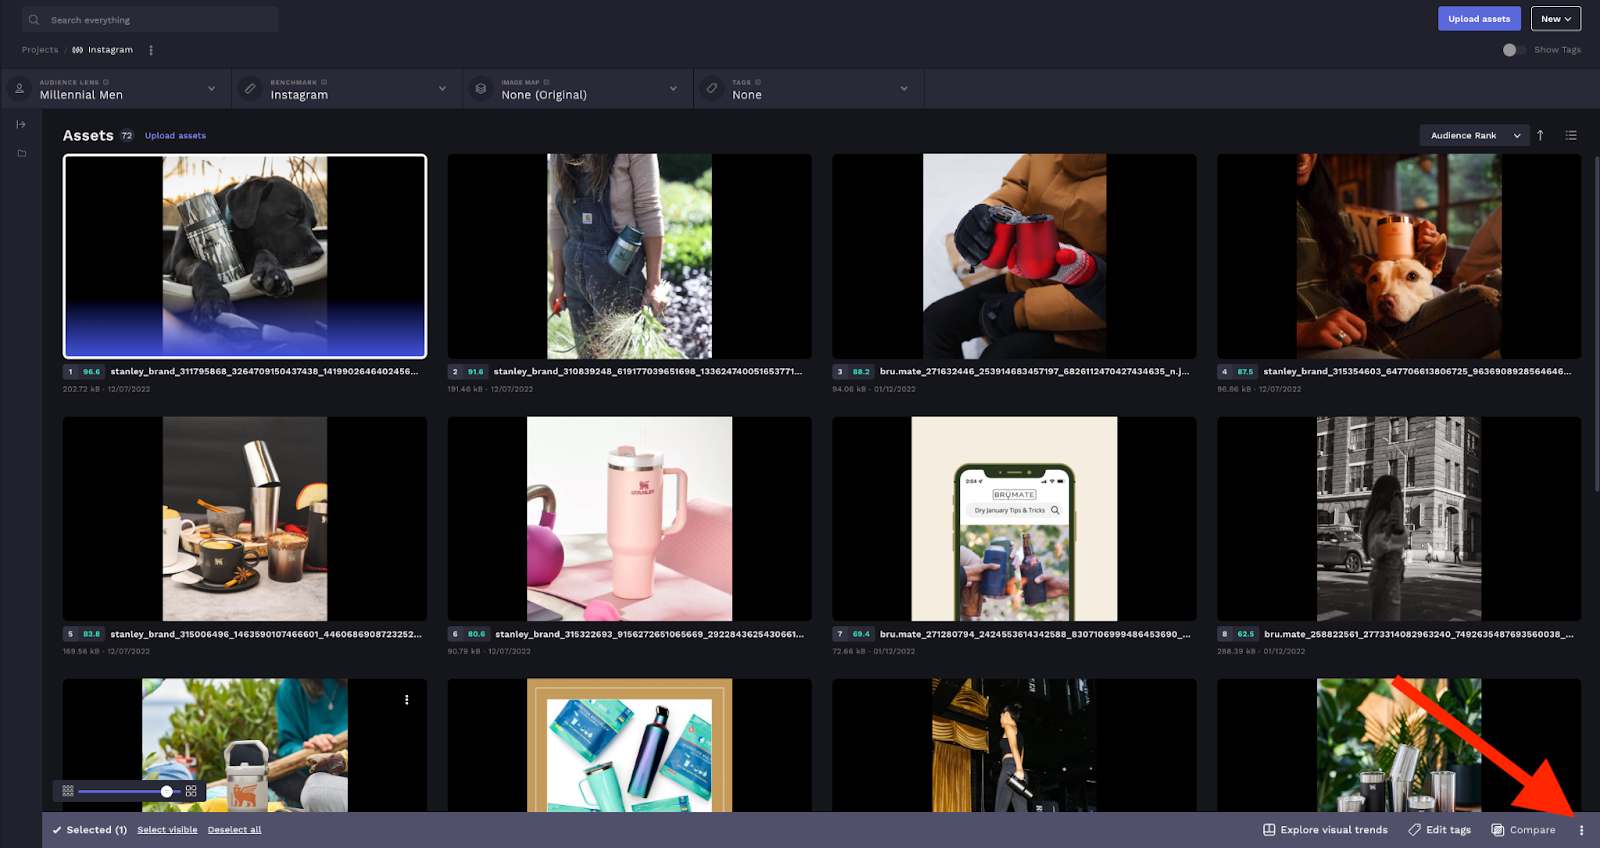The height and width of the screenshot is (848, 1600).
Task: Click the Selected (1) indicator
Action: click(90, 830)
